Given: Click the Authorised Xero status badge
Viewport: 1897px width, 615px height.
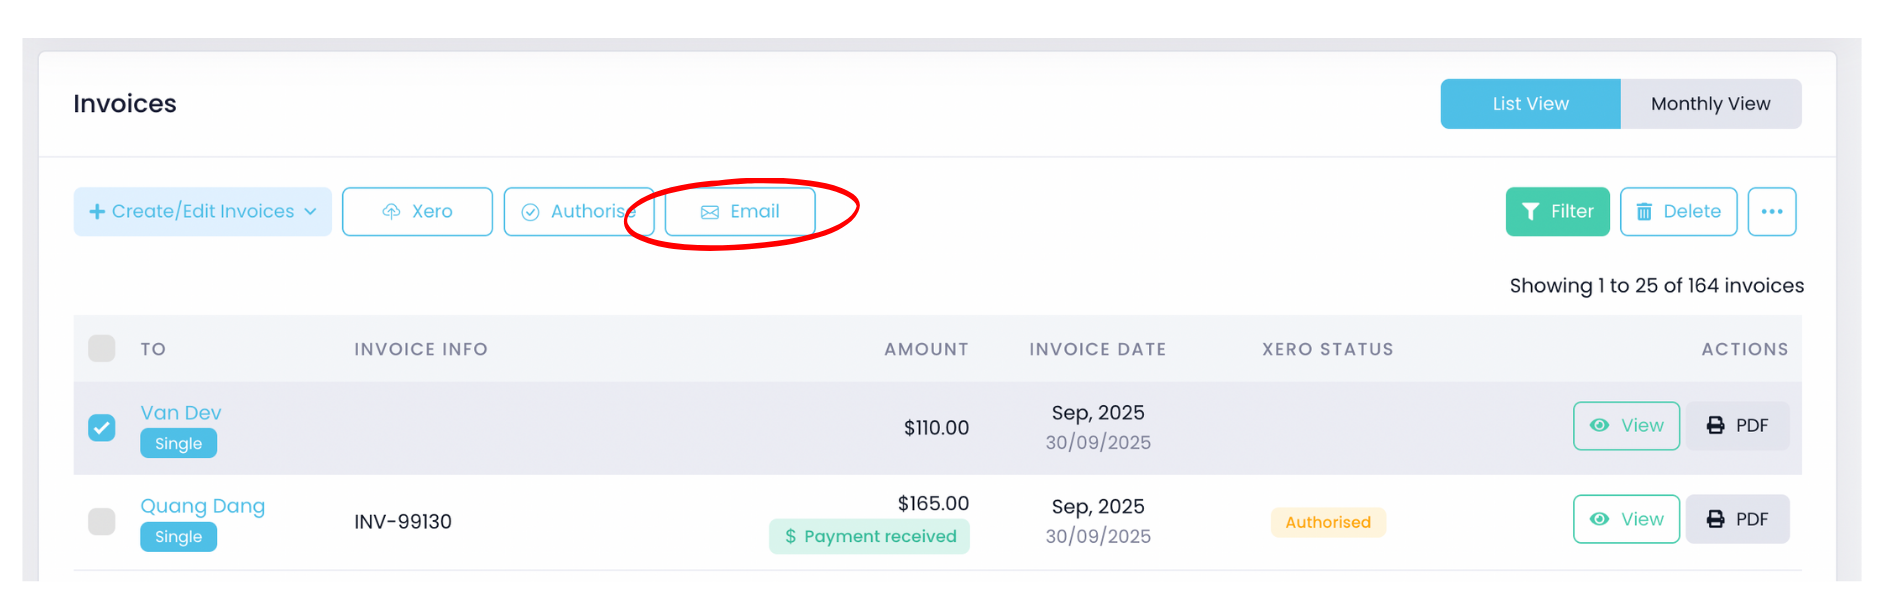Looking at the screenshot, I should (x=1327, y=522).
